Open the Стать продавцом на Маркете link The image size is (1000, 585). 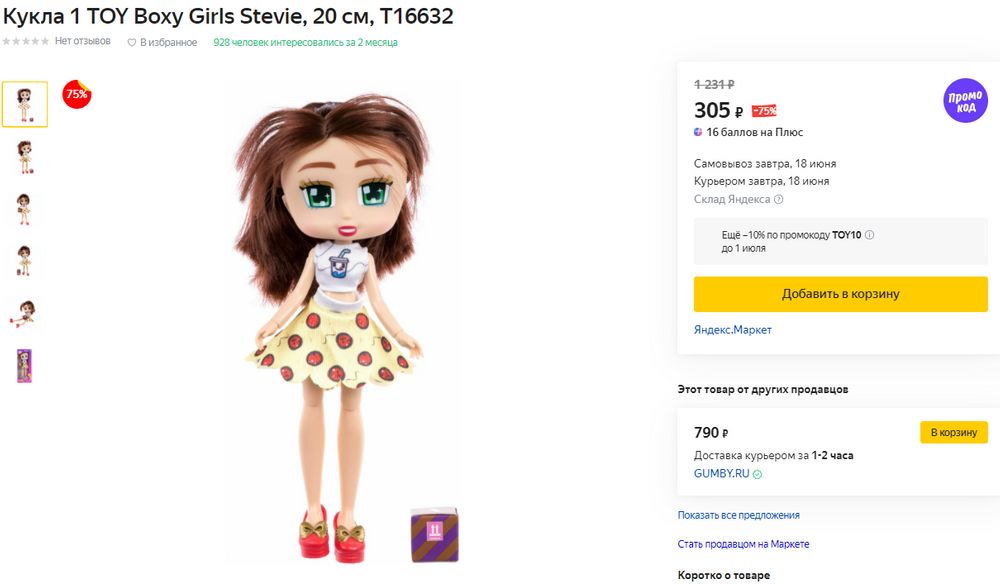coord(743,544)
